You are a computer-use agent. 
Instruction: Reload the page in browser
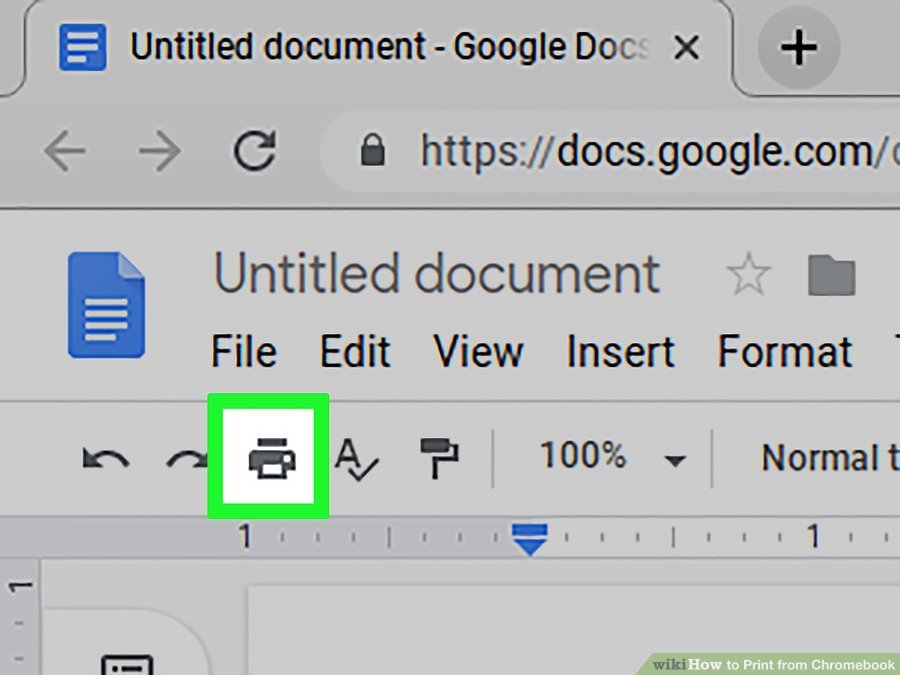click(x=255, y=151)
